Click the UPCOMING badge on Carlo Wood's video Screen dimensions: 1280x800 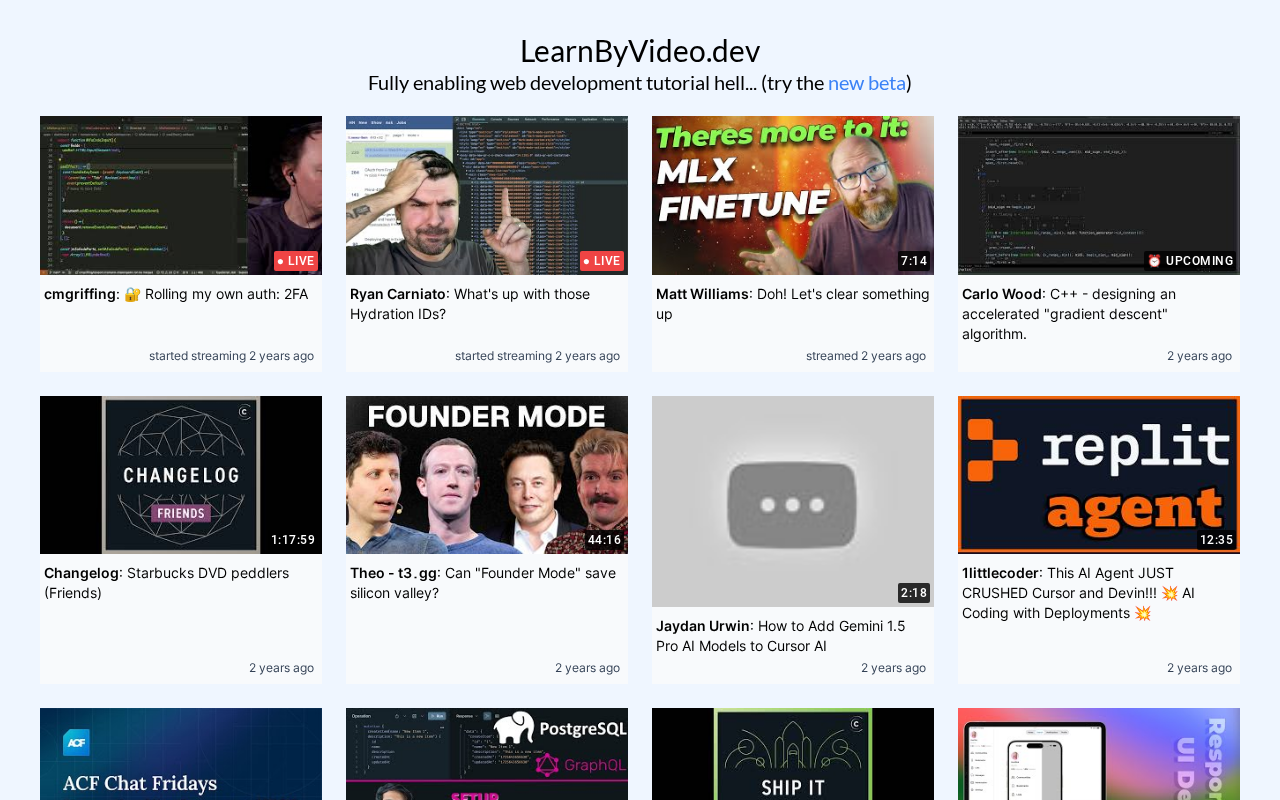[1190, 261]
